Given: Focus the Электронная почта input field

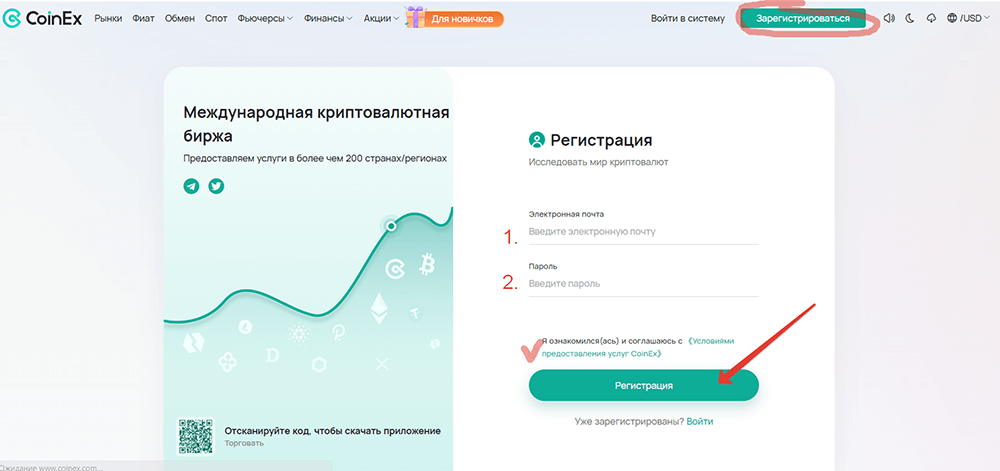Looking at the screenshot, I should point(643,232).
